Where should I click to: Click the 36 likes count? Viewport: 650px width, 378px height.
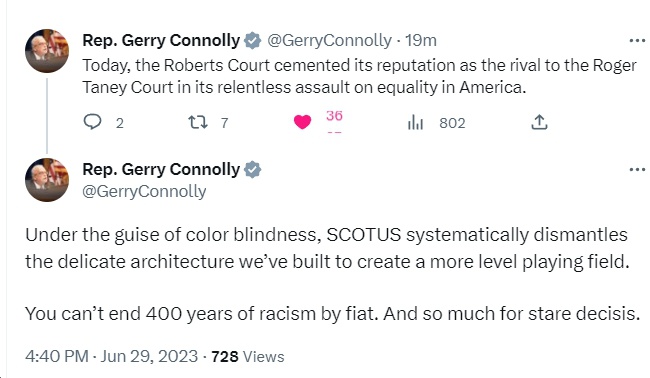[334, 116]
